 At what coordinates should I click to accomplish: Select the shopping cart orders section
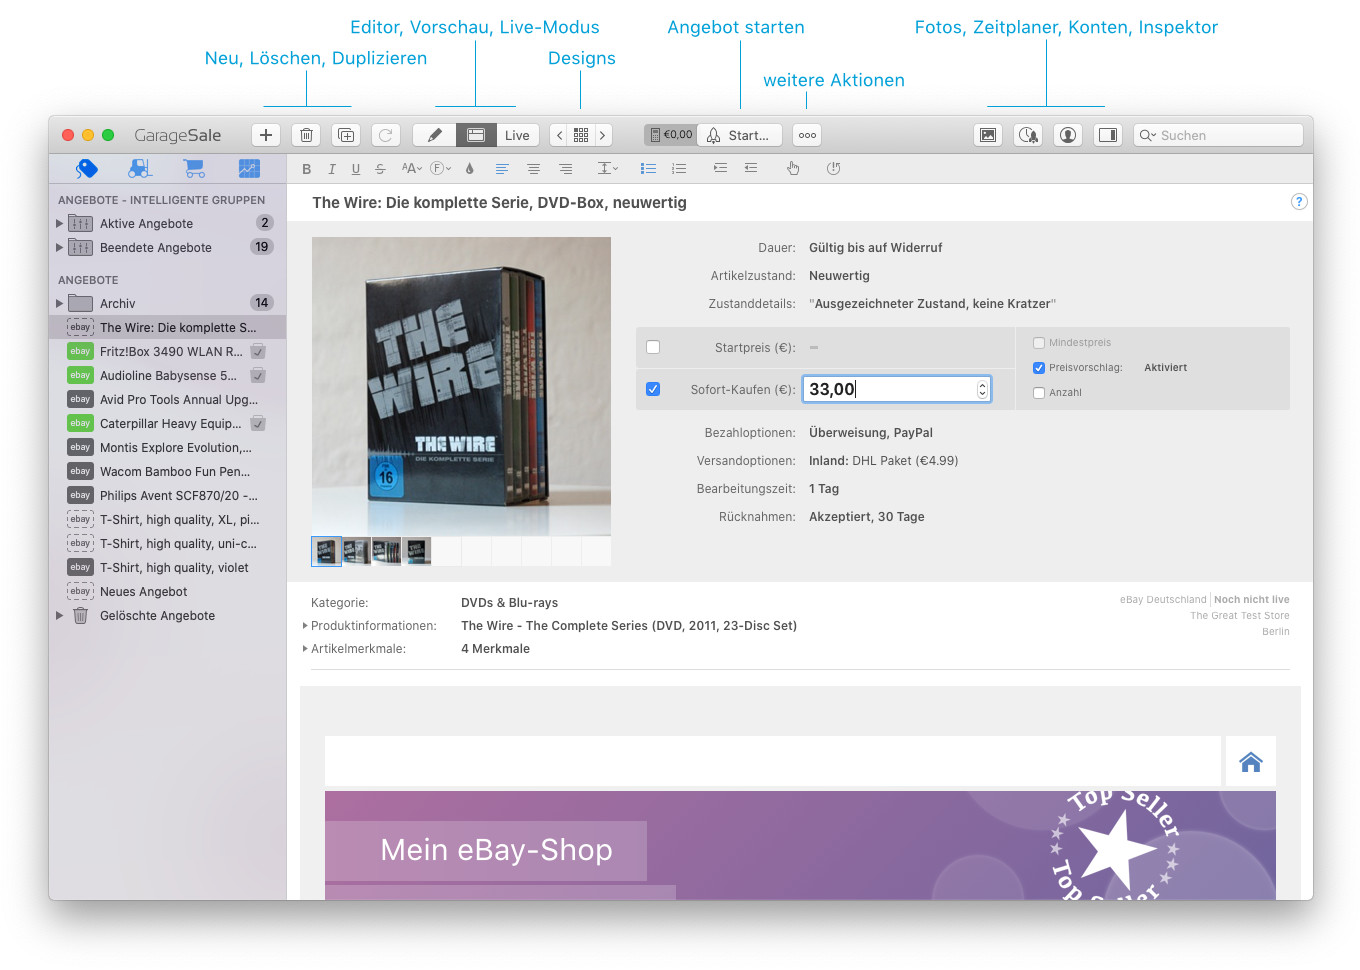point(194,168)
